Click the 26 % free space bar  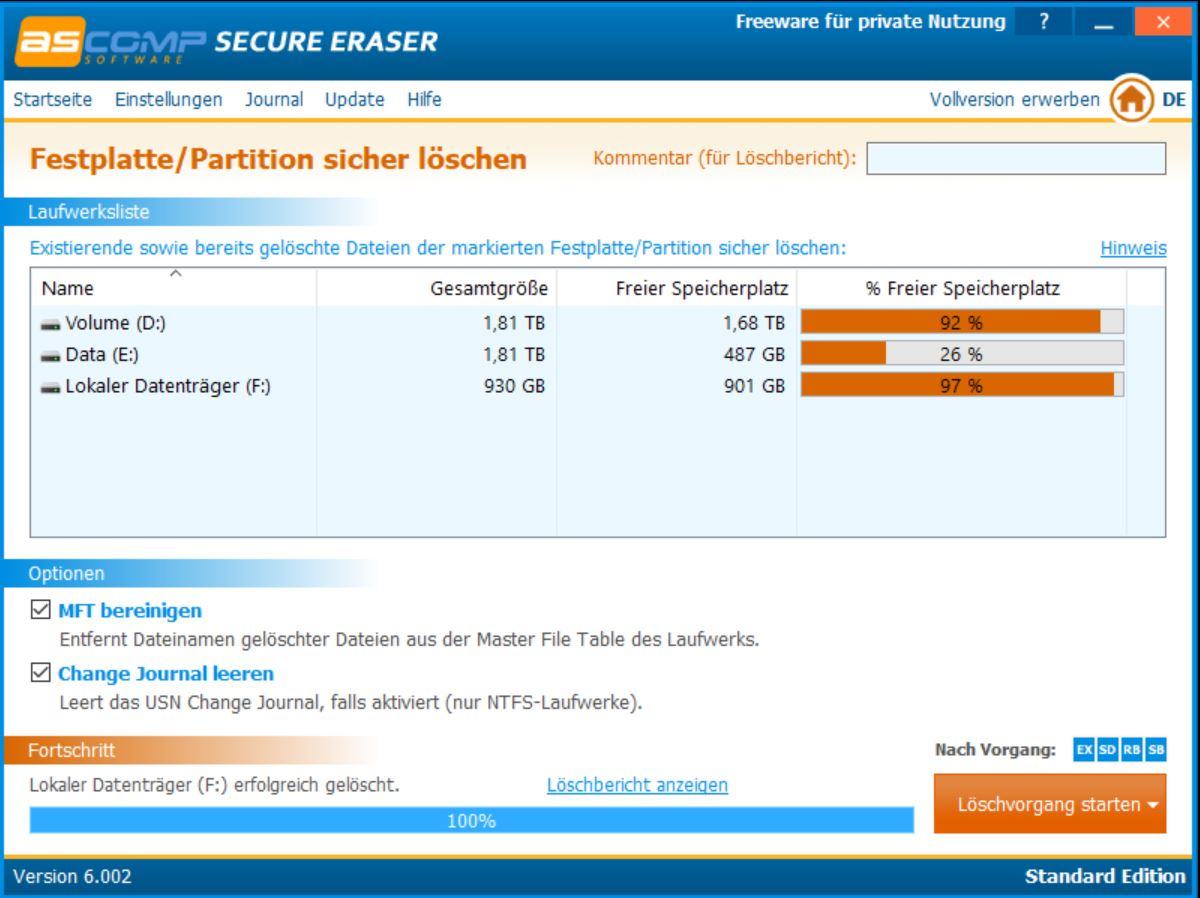tap(962, 354)
